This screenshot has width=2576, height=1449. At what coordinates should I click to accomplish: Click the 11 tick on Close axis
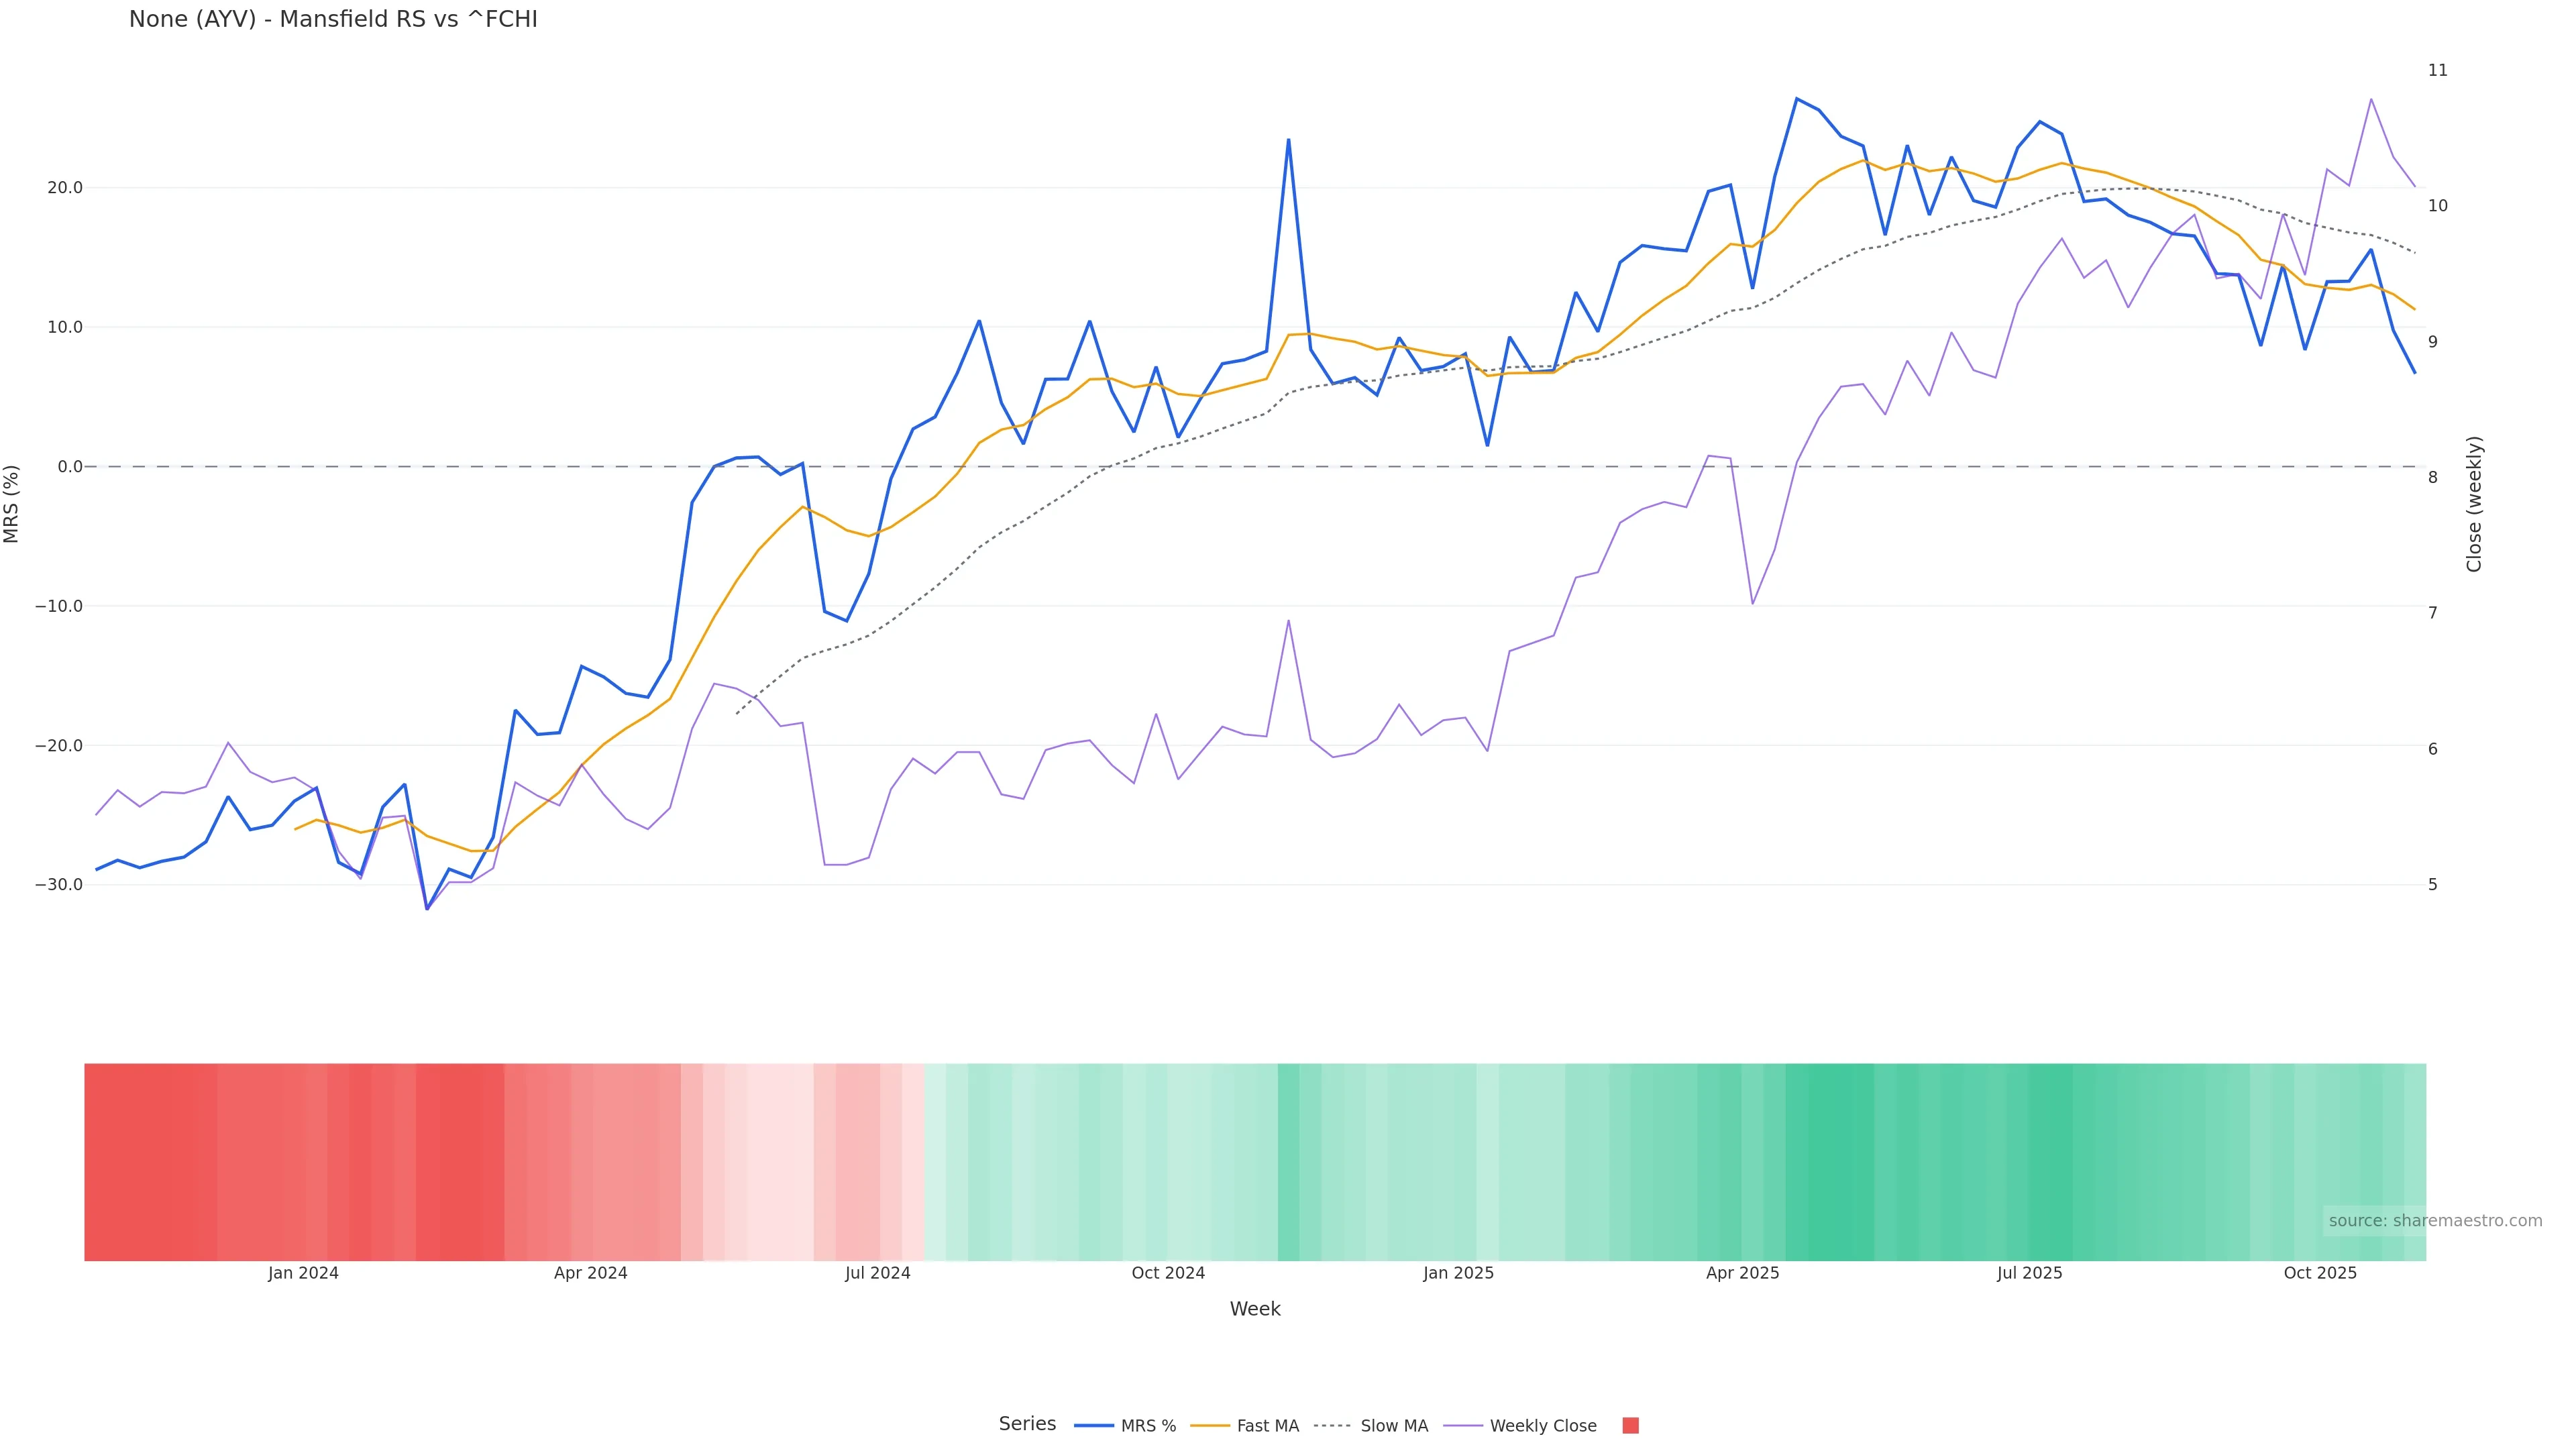tap(2438, 70)
